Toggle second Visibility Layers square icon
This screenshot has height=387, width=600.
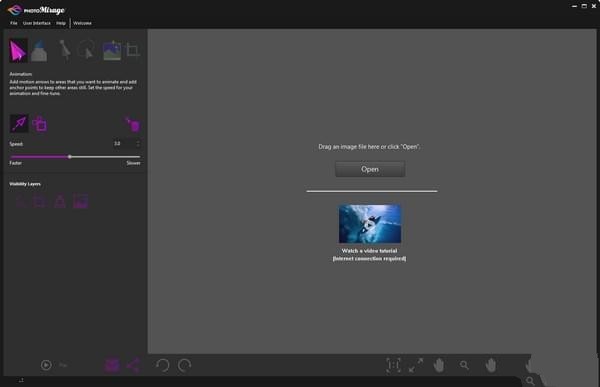pos(40,201)
